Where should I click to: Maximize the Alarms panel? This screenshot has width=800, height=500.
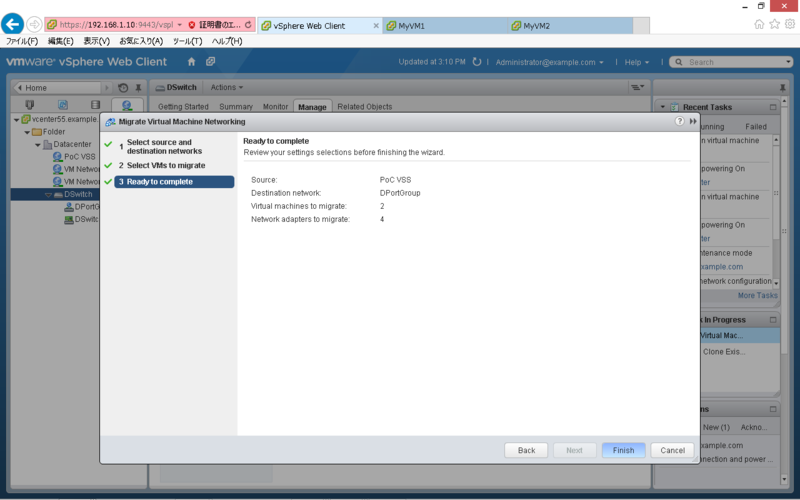773,409
